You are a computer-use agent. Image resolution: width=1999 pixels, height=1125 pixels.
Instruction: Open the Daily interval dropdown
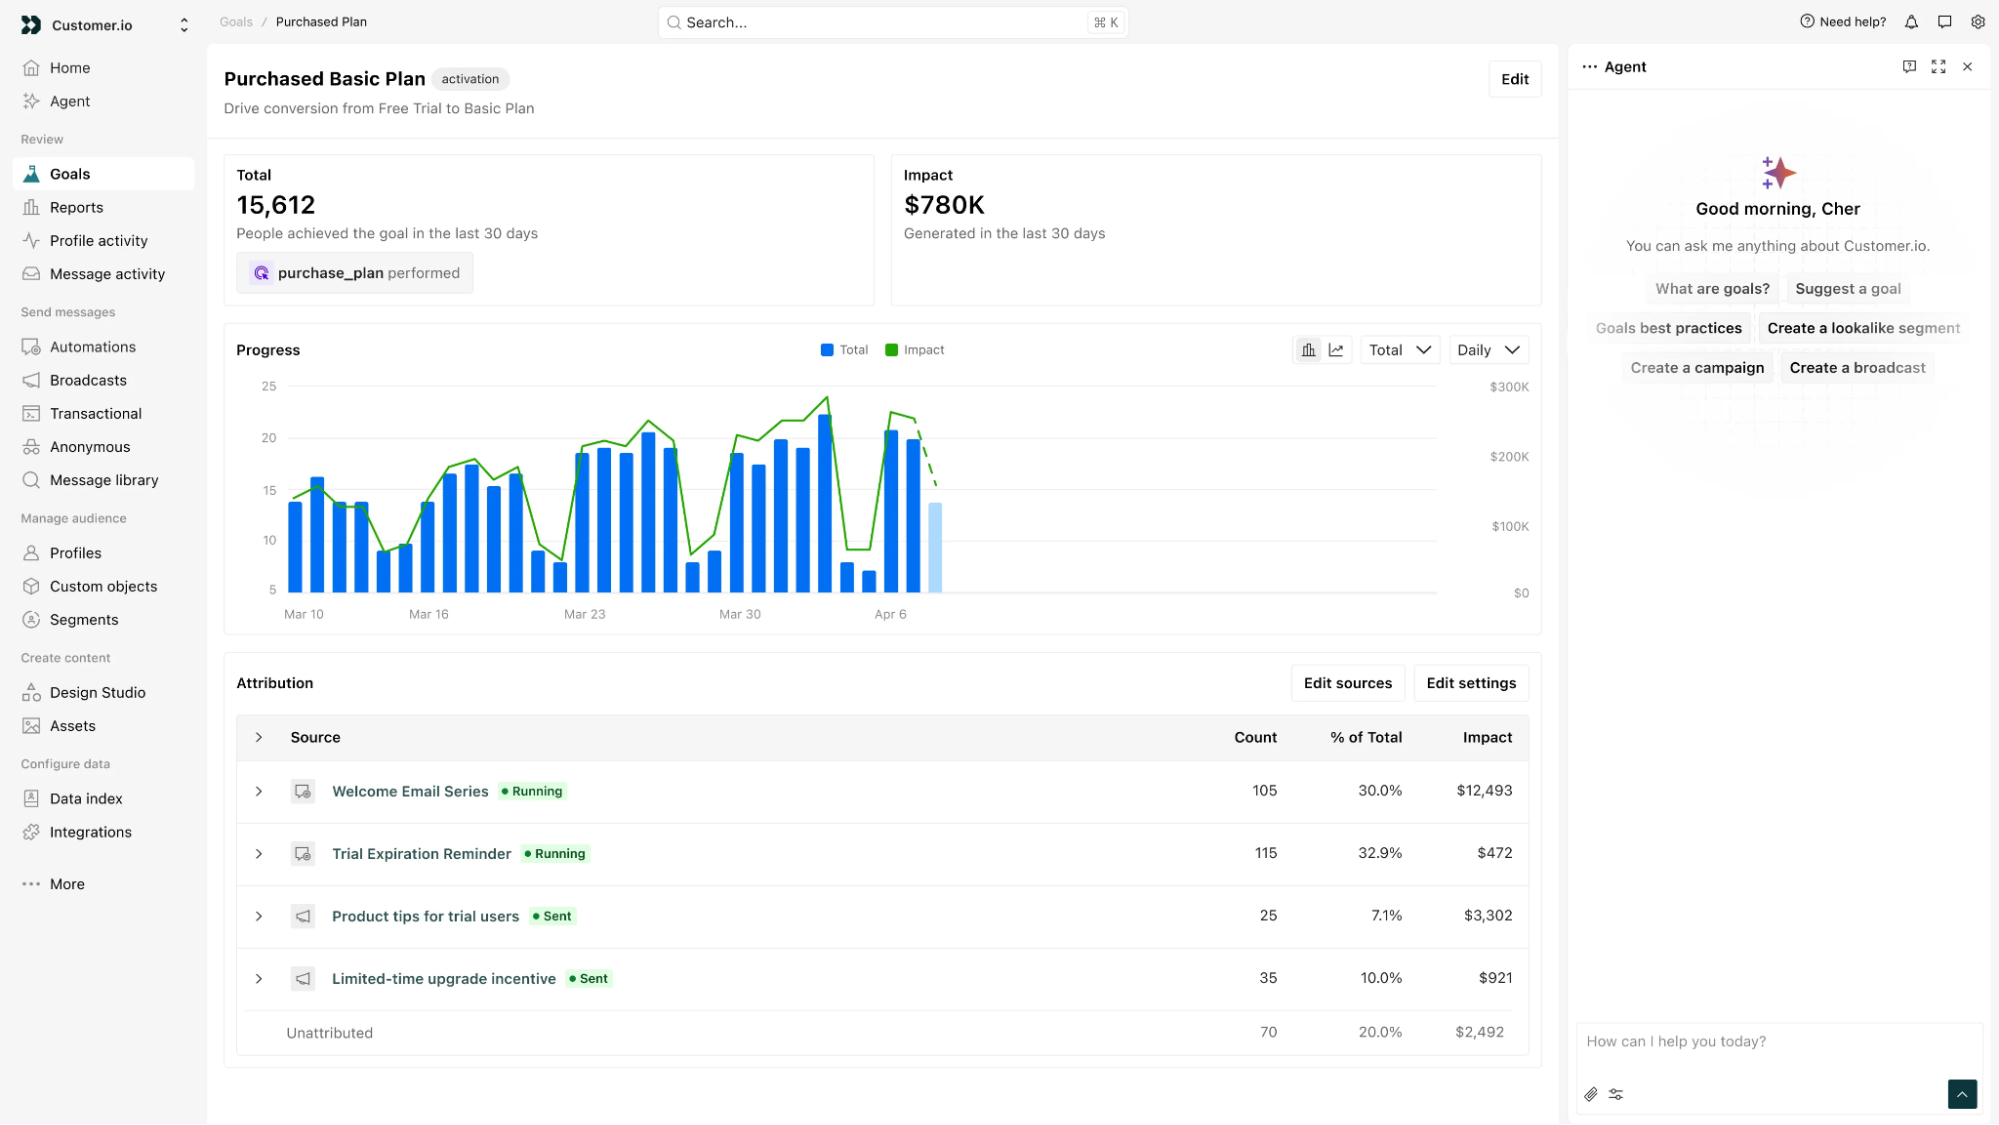pos(1488,350)
